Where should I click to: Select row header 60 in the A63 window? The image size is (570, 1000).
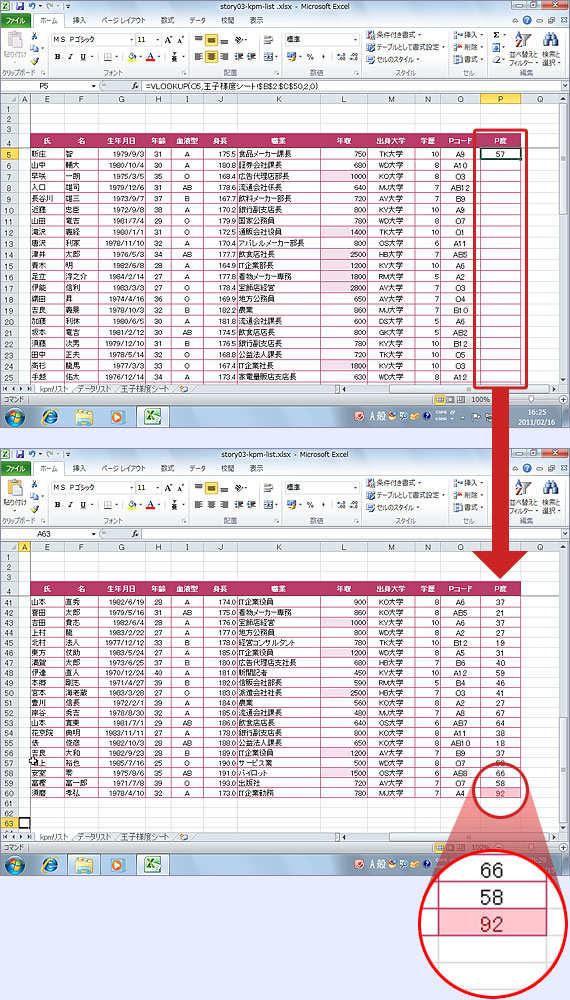point(8,793)
